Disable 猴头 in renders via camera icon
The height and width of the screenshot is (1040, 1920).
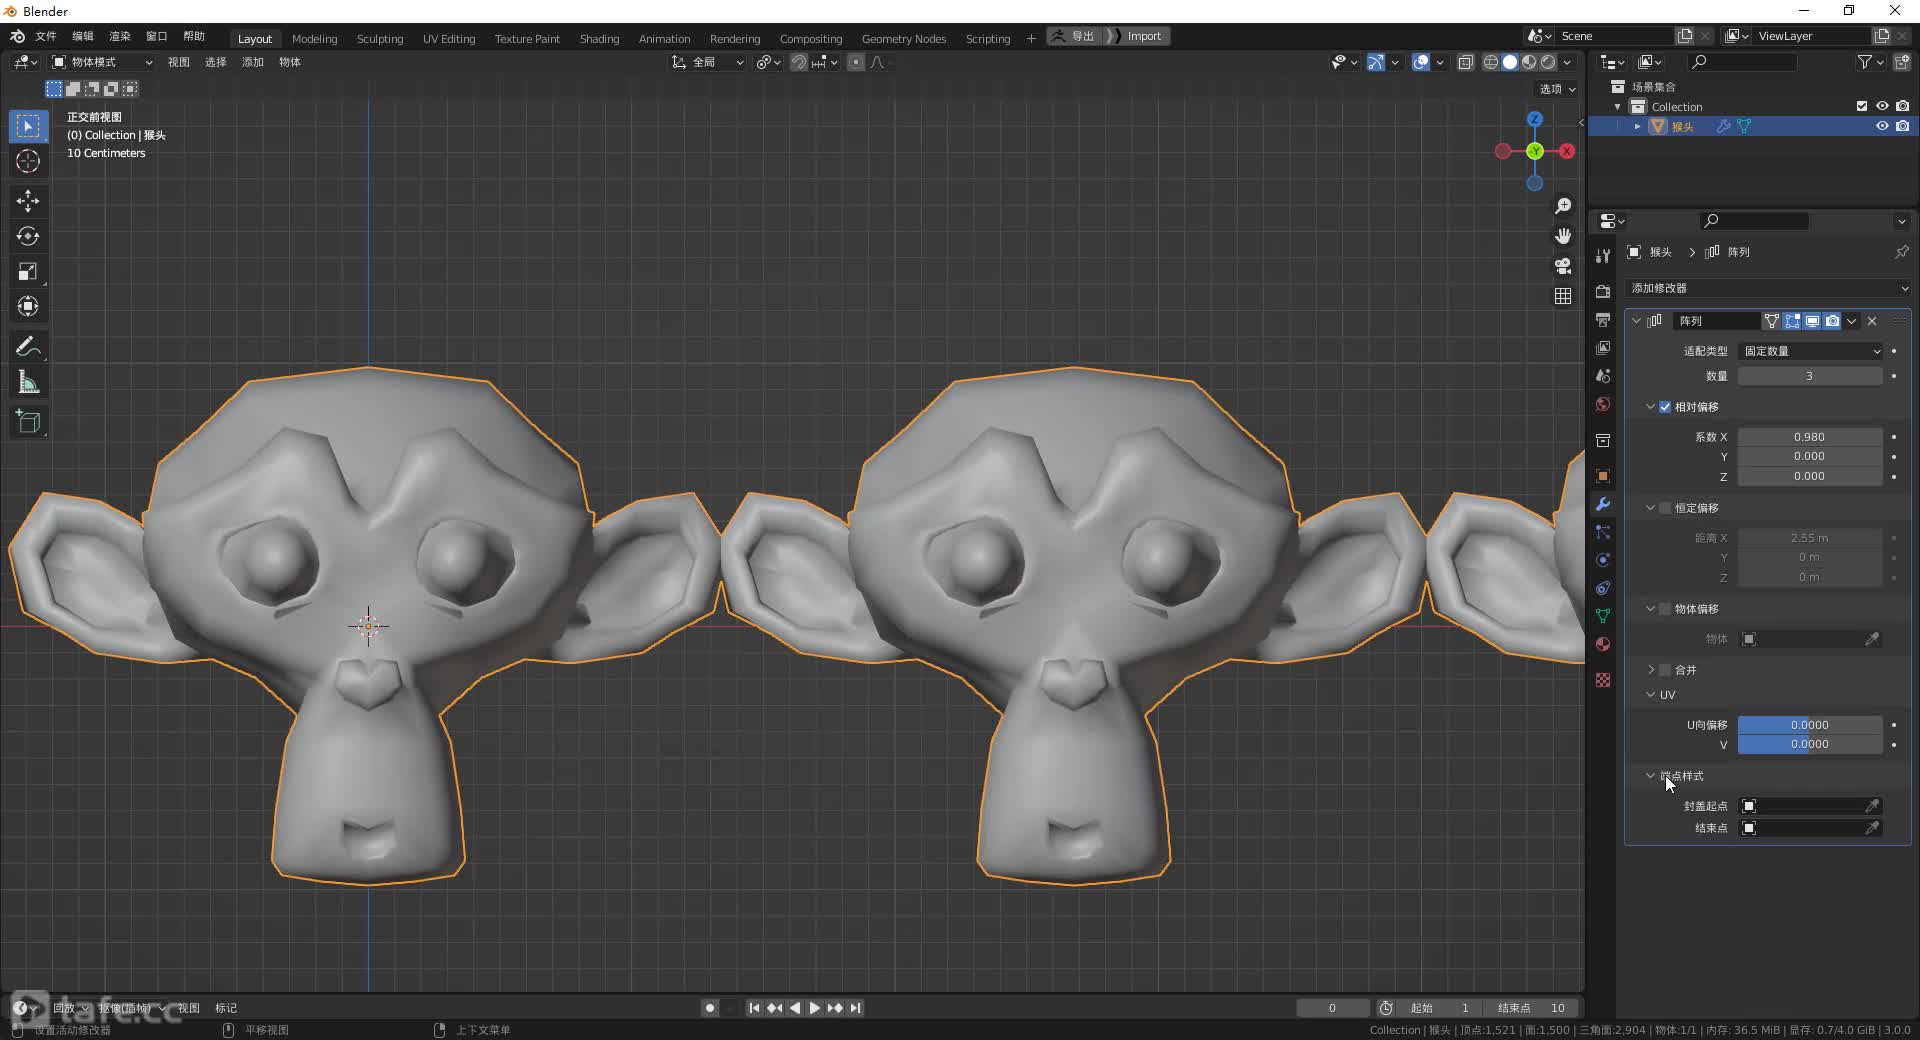coord(1902,126)
